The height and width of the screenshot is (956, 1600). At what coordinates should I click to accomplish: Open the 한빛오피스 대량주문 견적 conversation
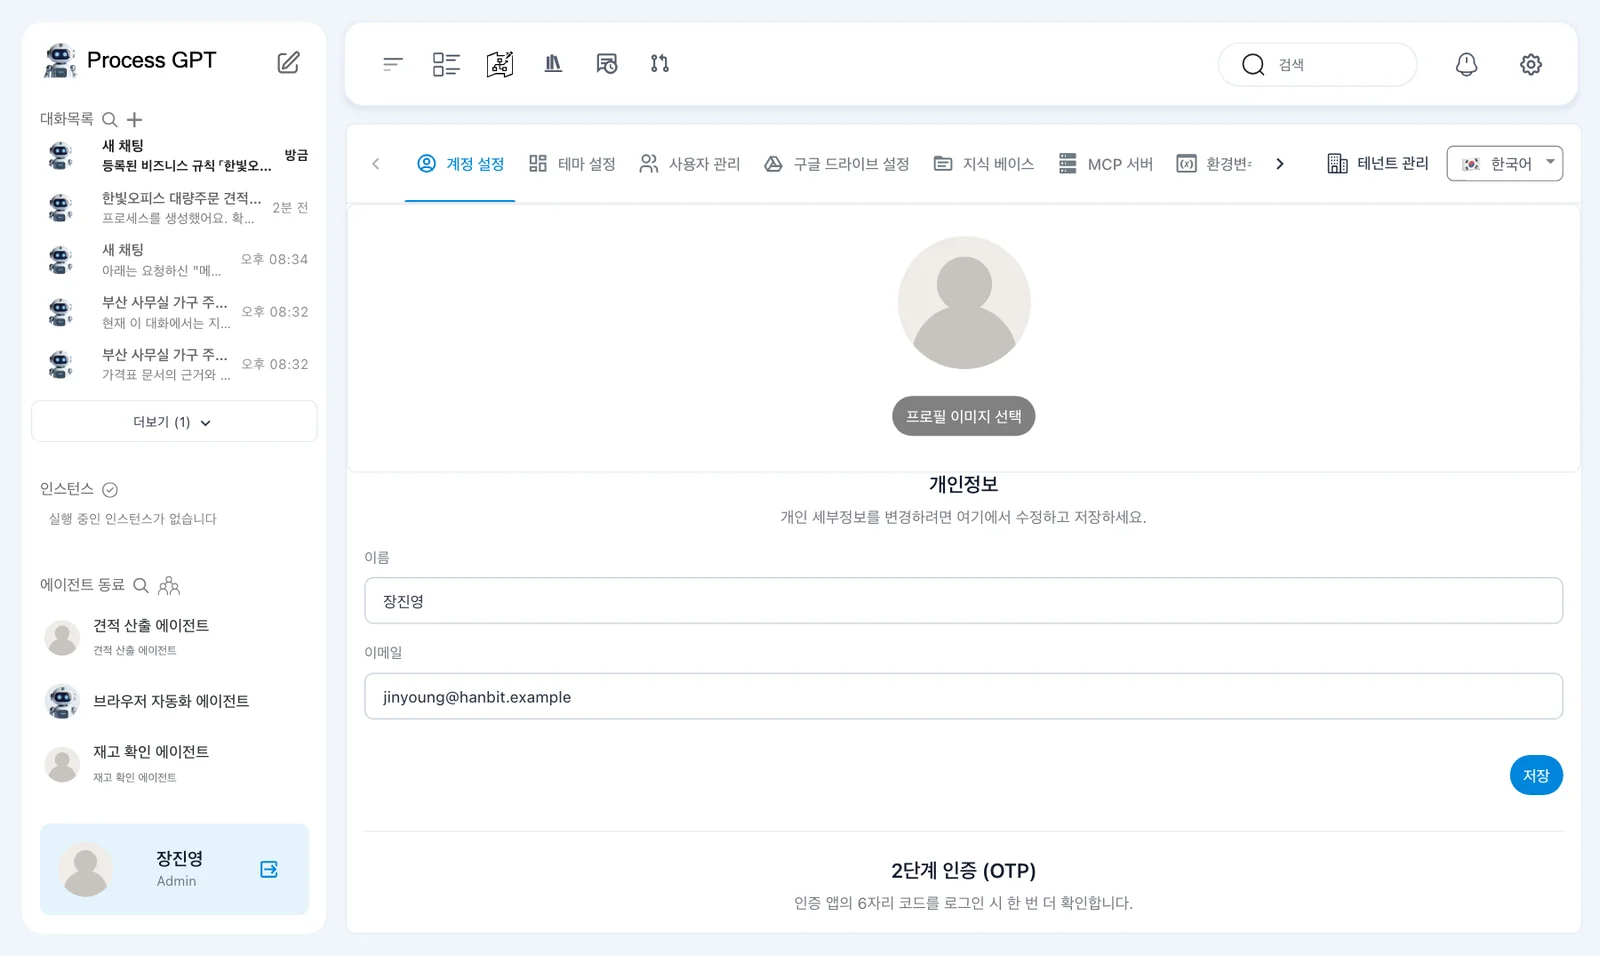tap(174, 207)
